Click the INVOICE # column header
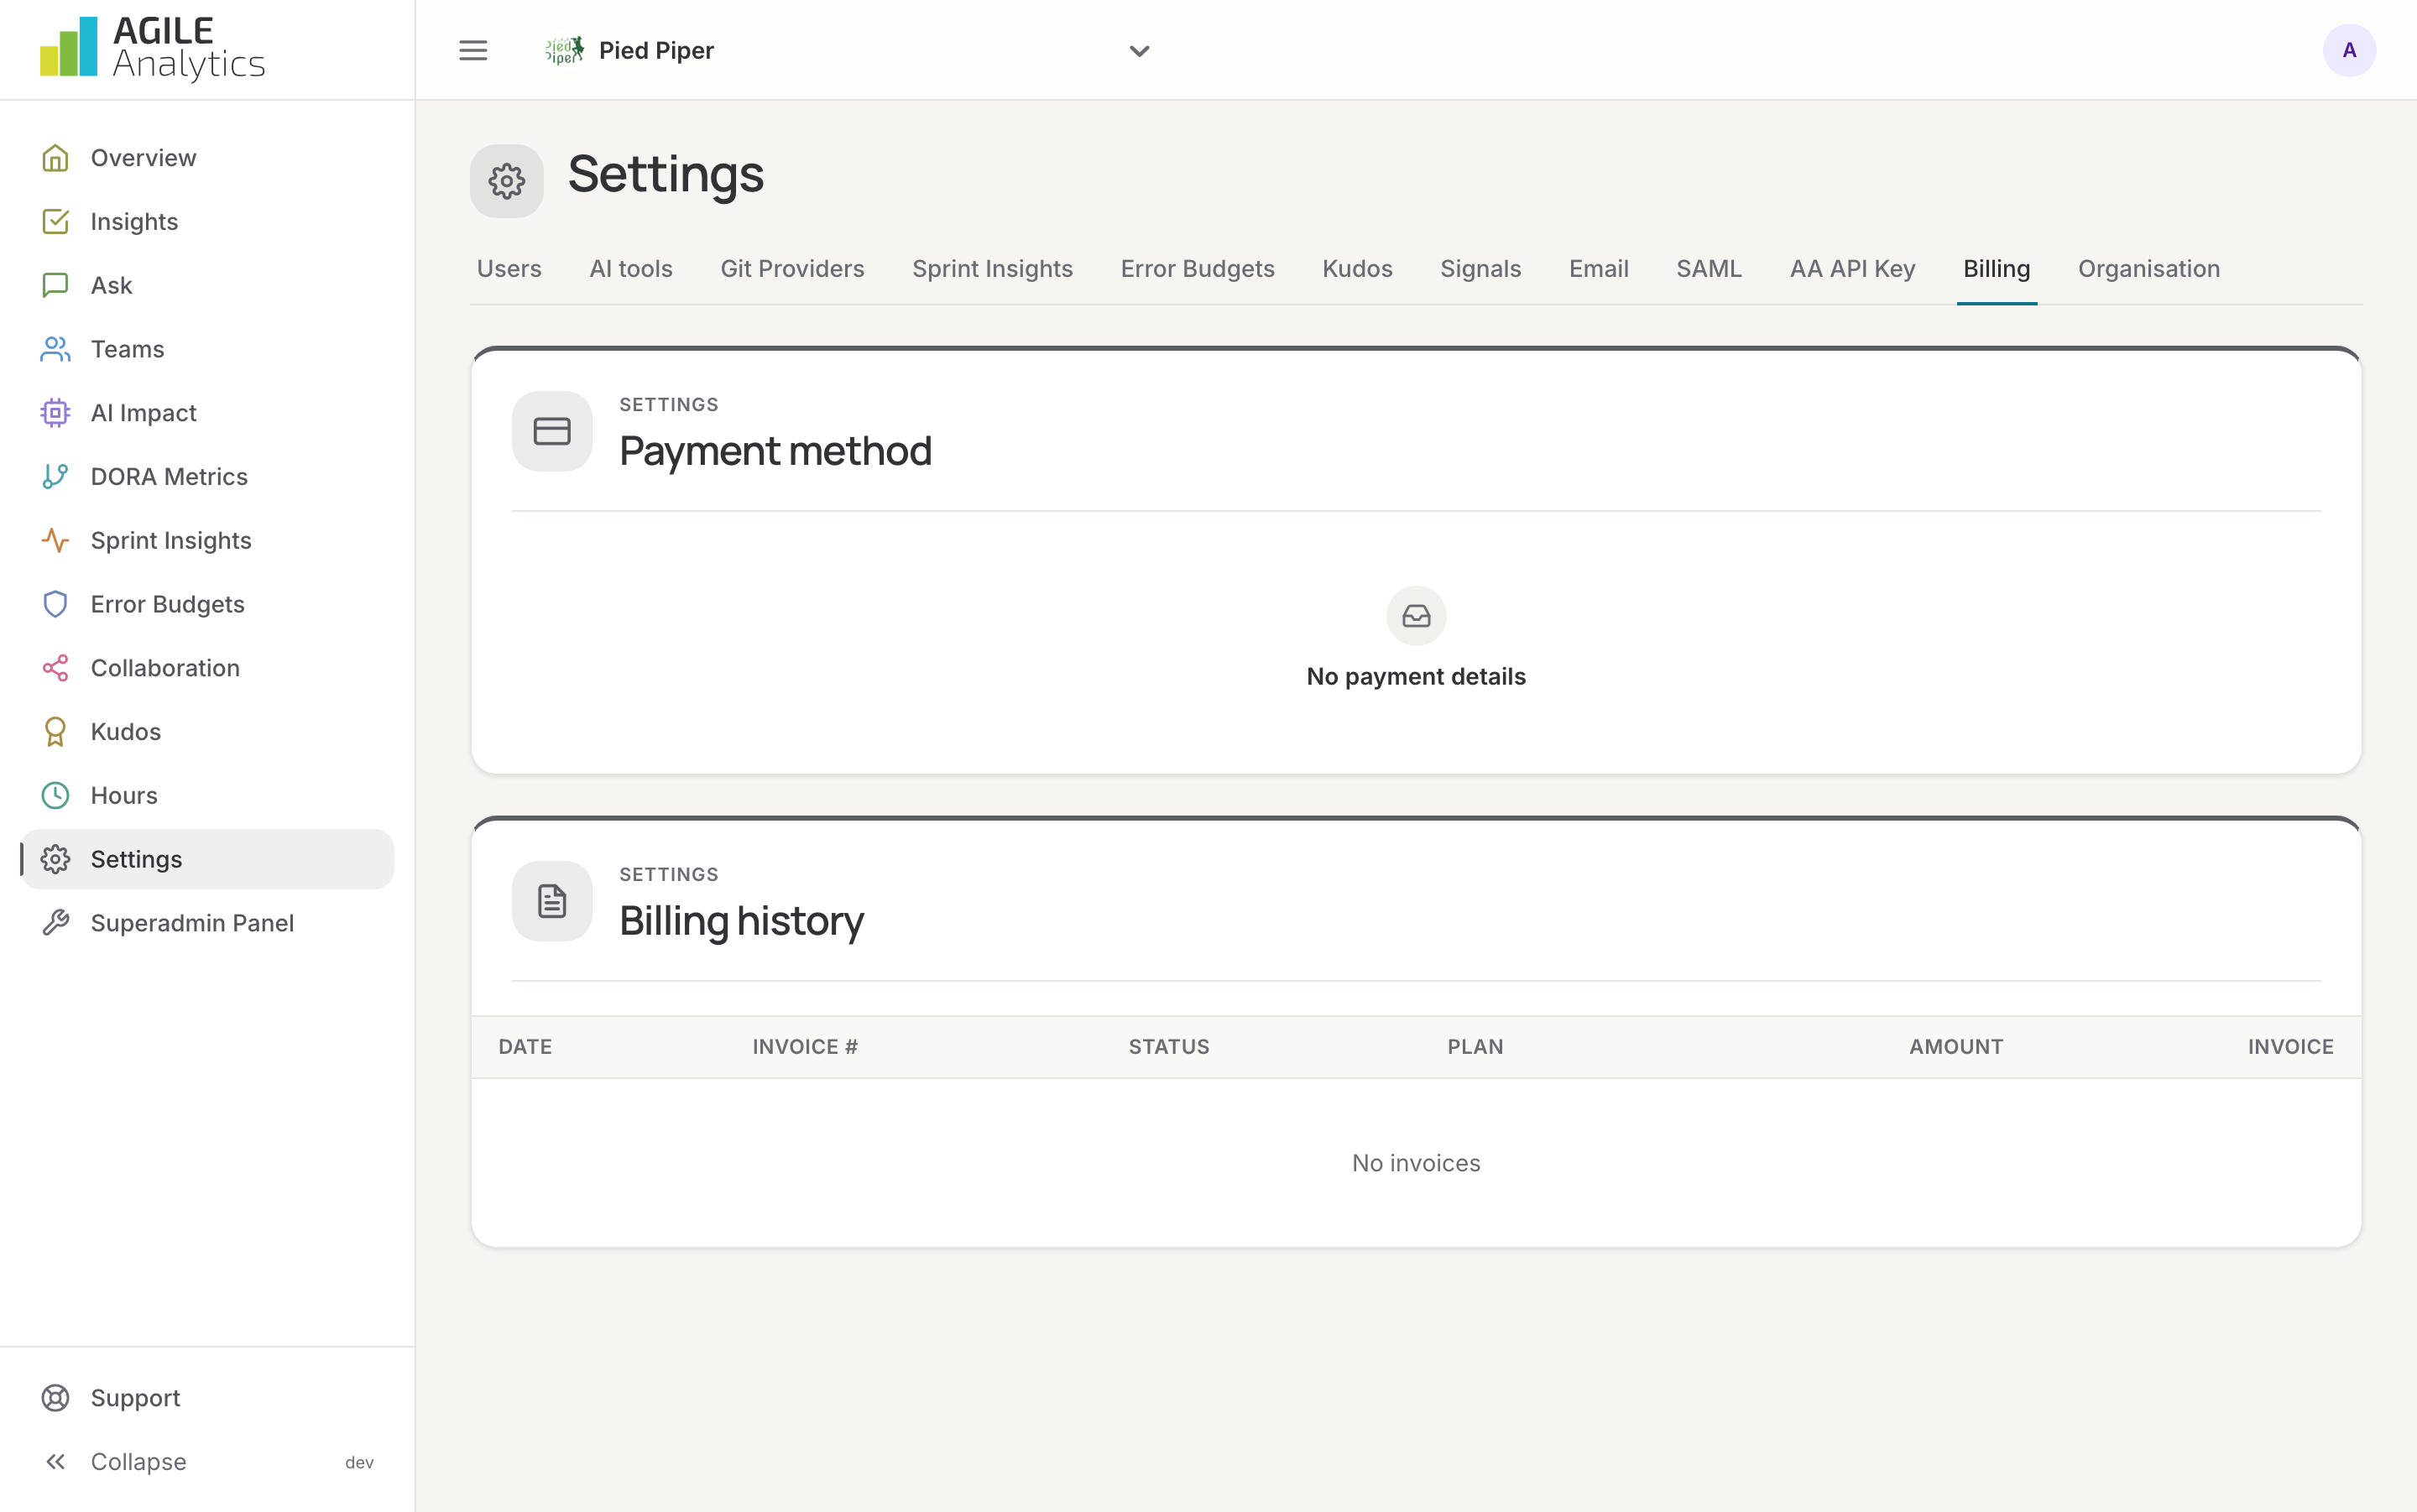Screen dimensions: 2417x1512 tap(805, 1047)
